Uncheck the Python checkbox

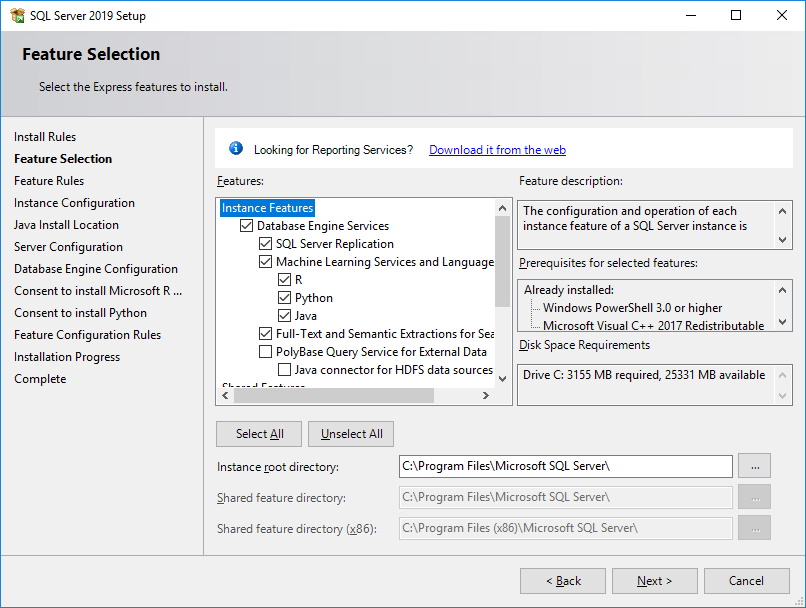(x=284, y=298)
